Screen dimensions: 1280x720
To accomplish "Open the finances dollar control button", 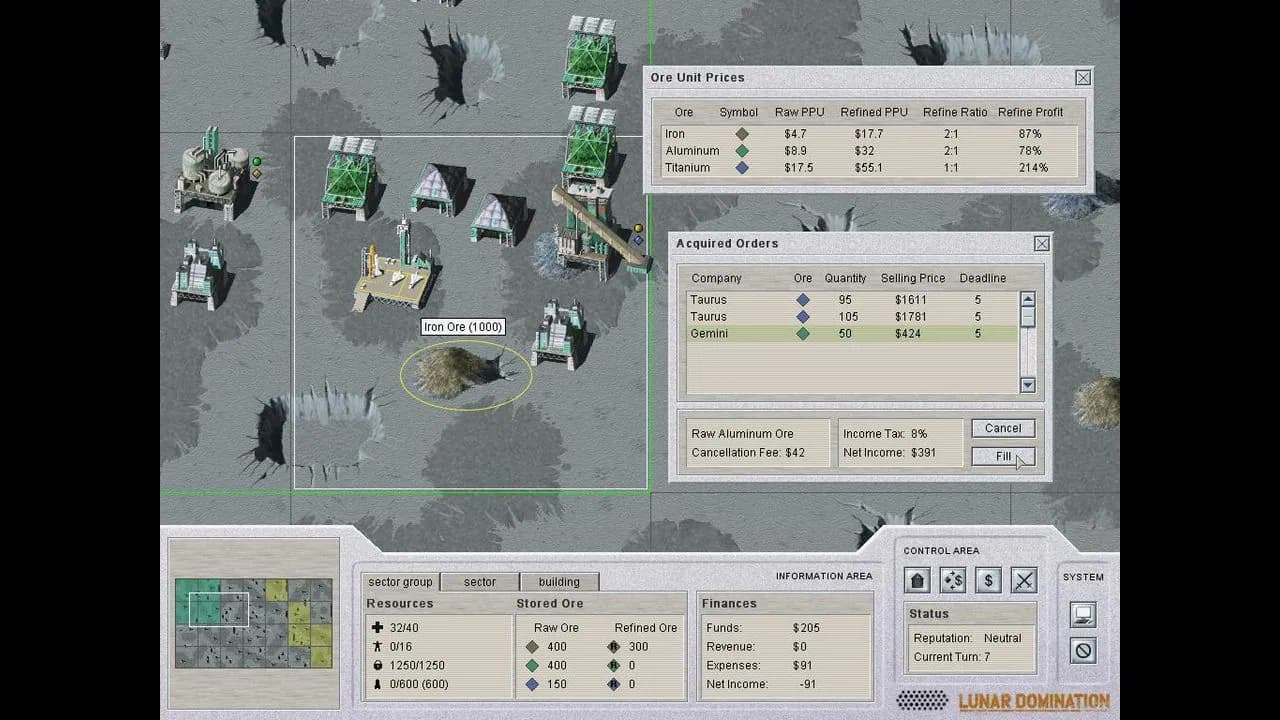I will (988, 580).
